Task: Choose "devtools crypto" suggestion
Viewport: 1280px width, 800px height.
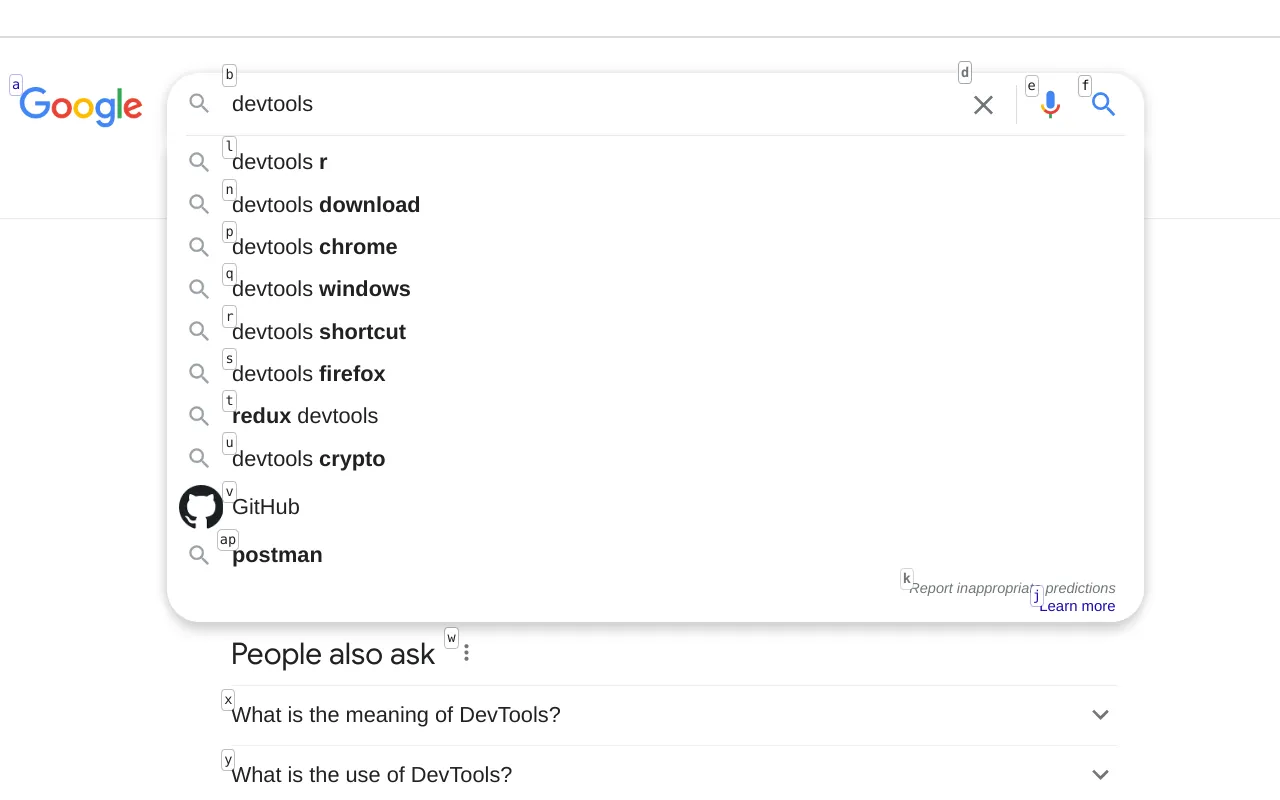Action: [309, 459]
